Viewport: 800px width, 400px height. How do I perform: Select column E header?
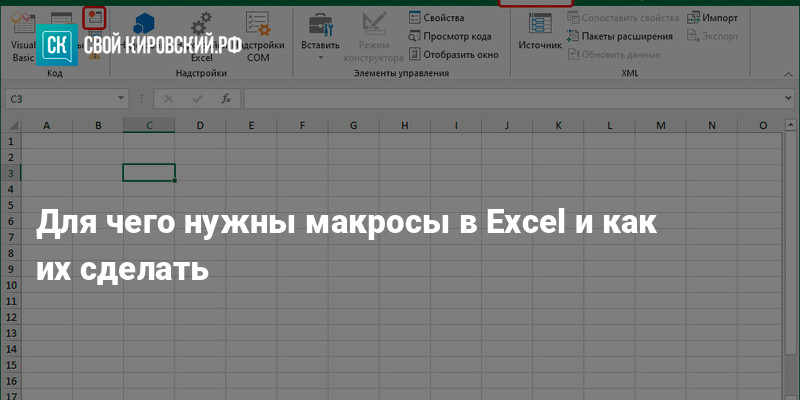pos(251,126)
